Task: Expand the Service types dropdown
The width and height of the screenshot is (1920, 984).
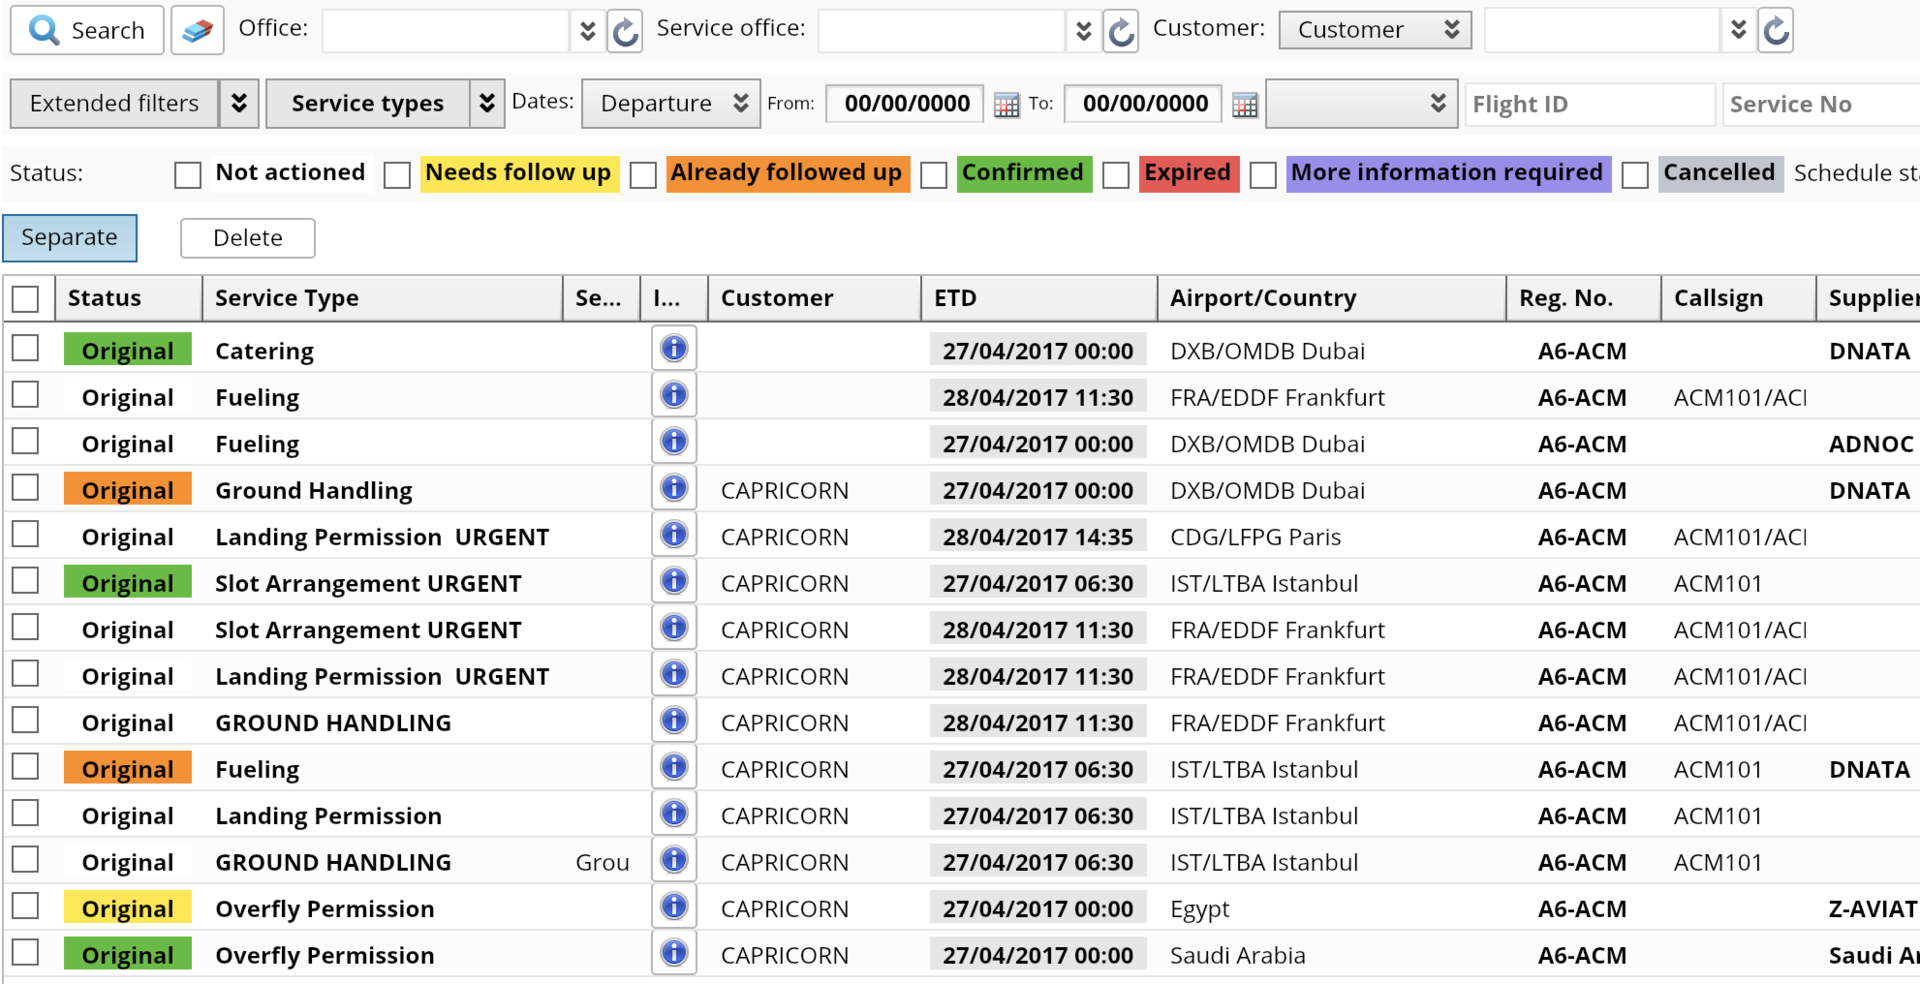Action: click(x=486, y=104)
